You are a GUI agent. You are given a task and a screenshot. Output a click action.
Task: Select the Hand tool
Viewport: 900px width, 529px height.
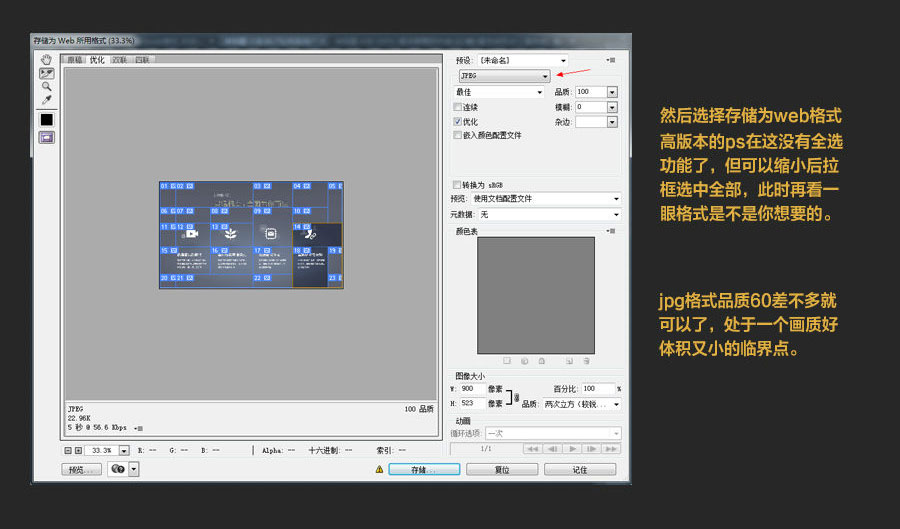click(46, 59)
